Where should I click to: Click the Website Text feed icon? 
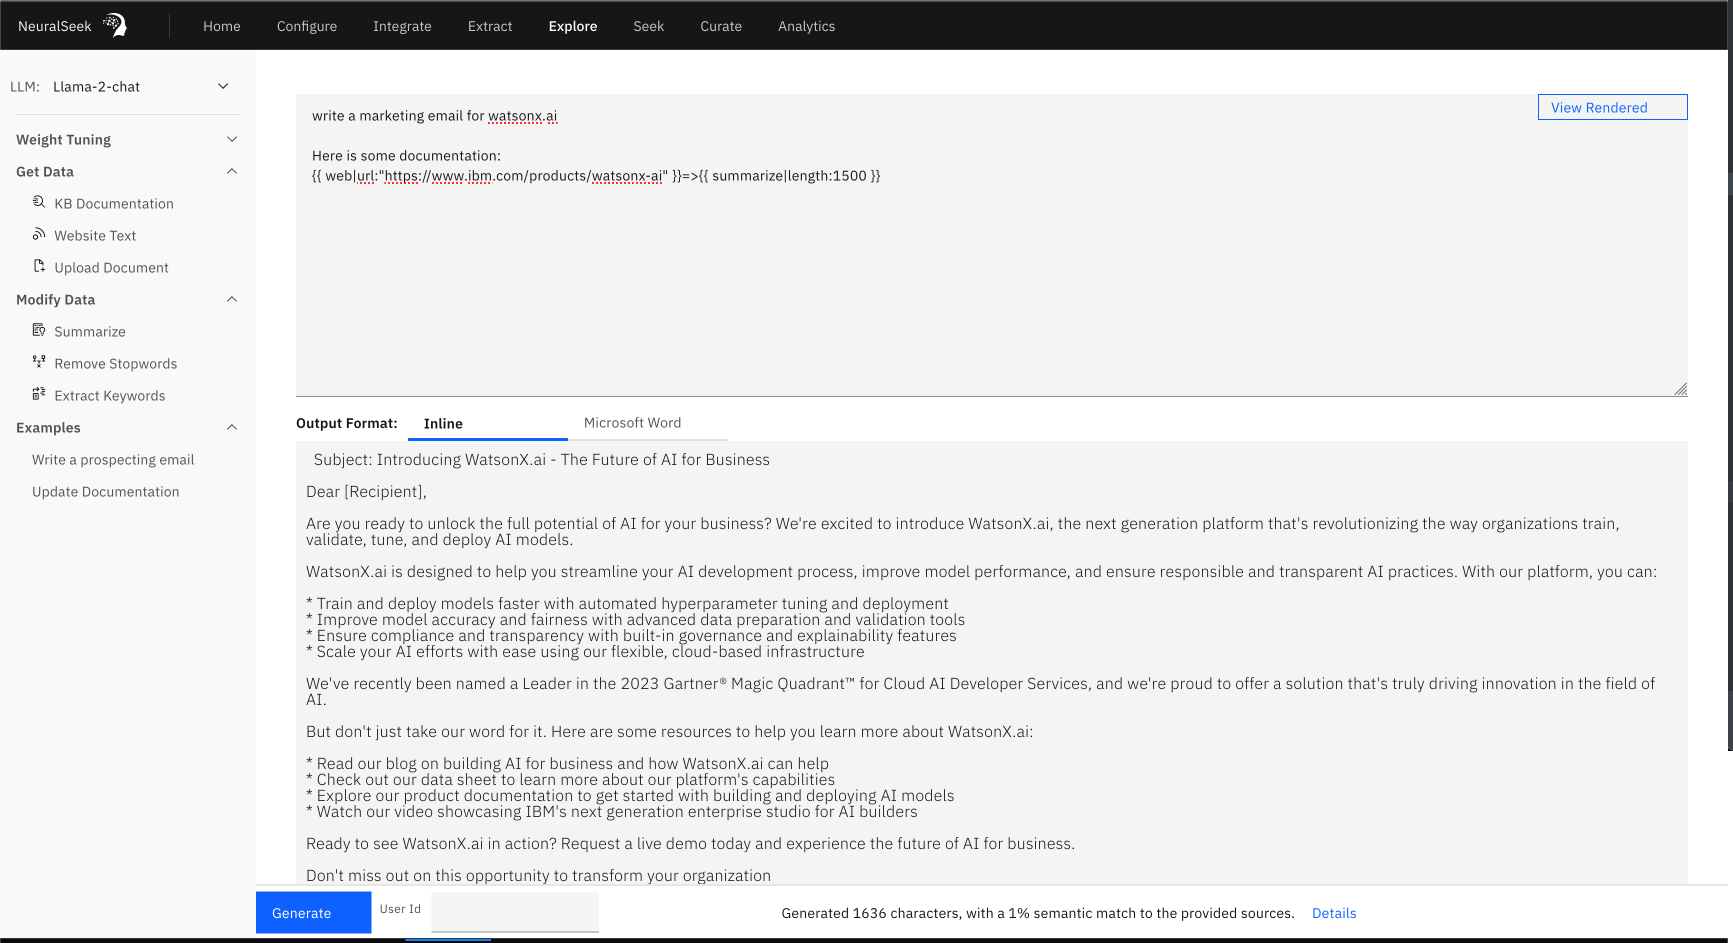[39, 234]
